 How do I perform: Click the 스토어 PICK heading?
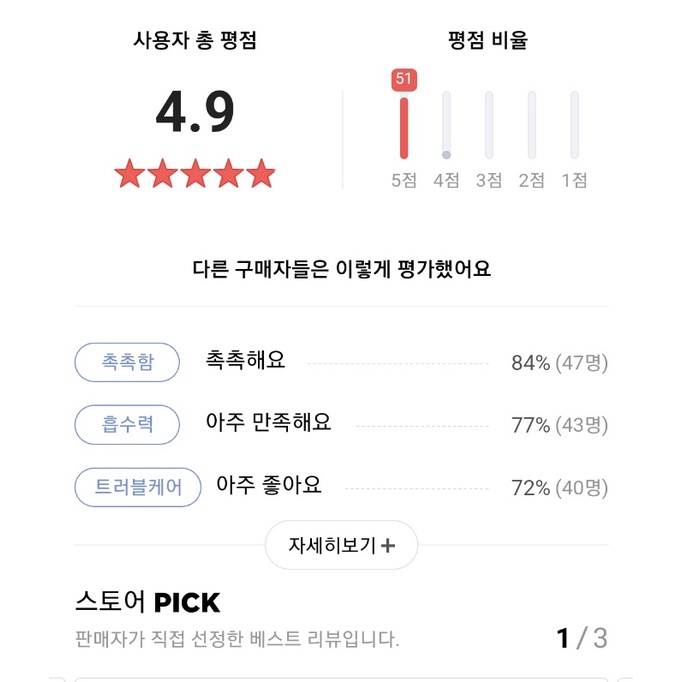(x=147, y=602)
